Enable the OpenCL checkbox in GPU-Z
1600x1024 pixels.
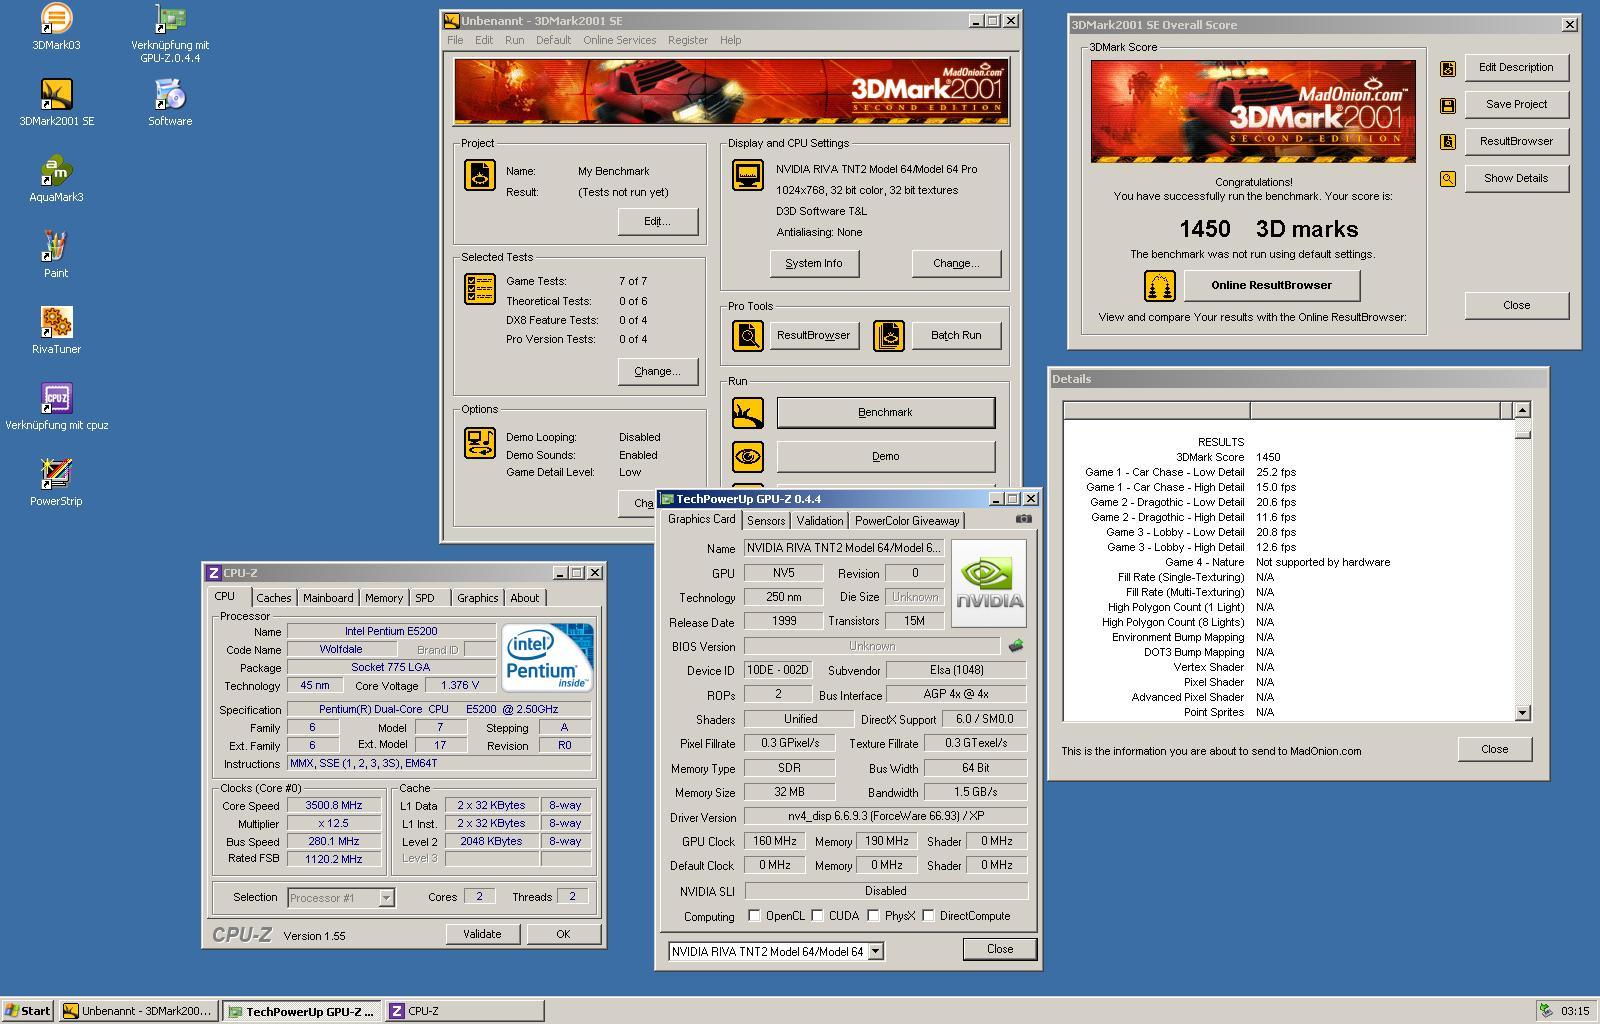click(754, 916)
